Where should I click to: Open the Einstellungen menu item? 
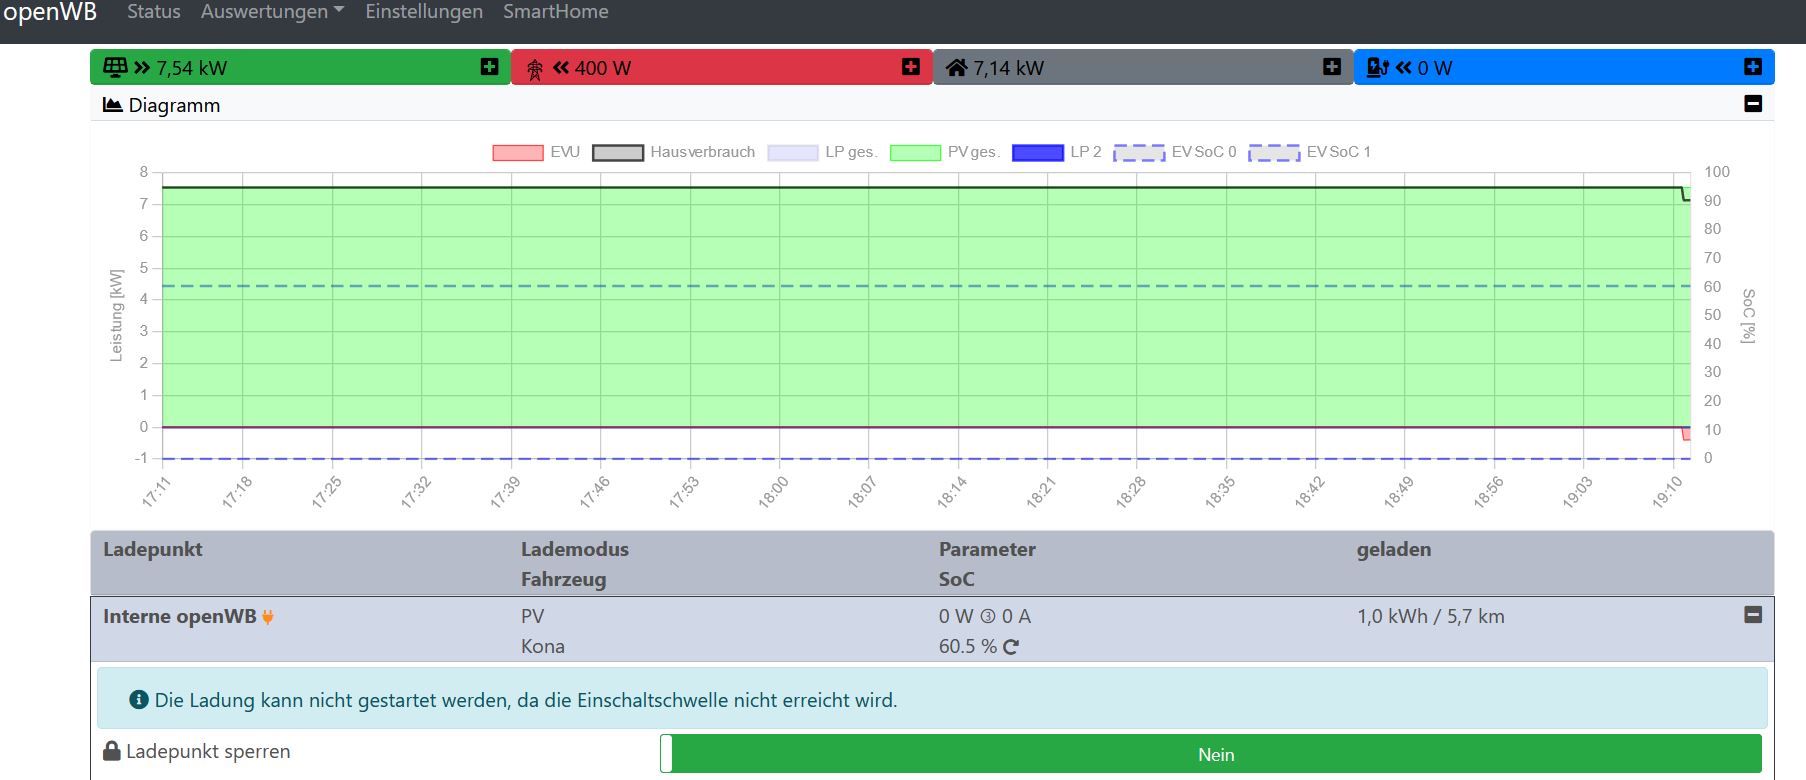pyautogui.click(x=424, y=12)
